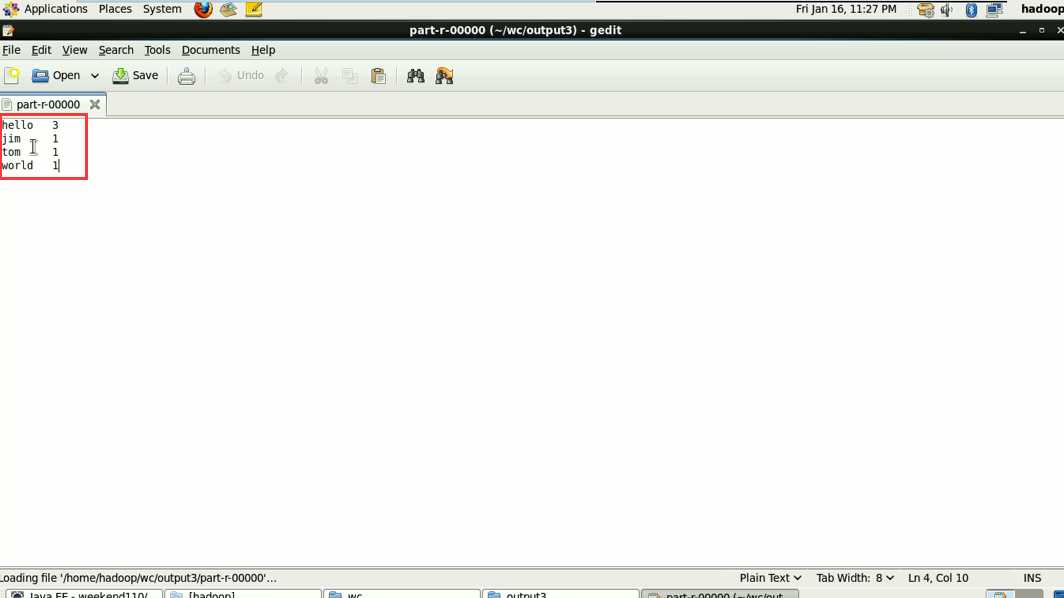The height and width of the screenshot is (598, 1064).
Task: Open the Help menu
Action: click(x=263, y=50)
